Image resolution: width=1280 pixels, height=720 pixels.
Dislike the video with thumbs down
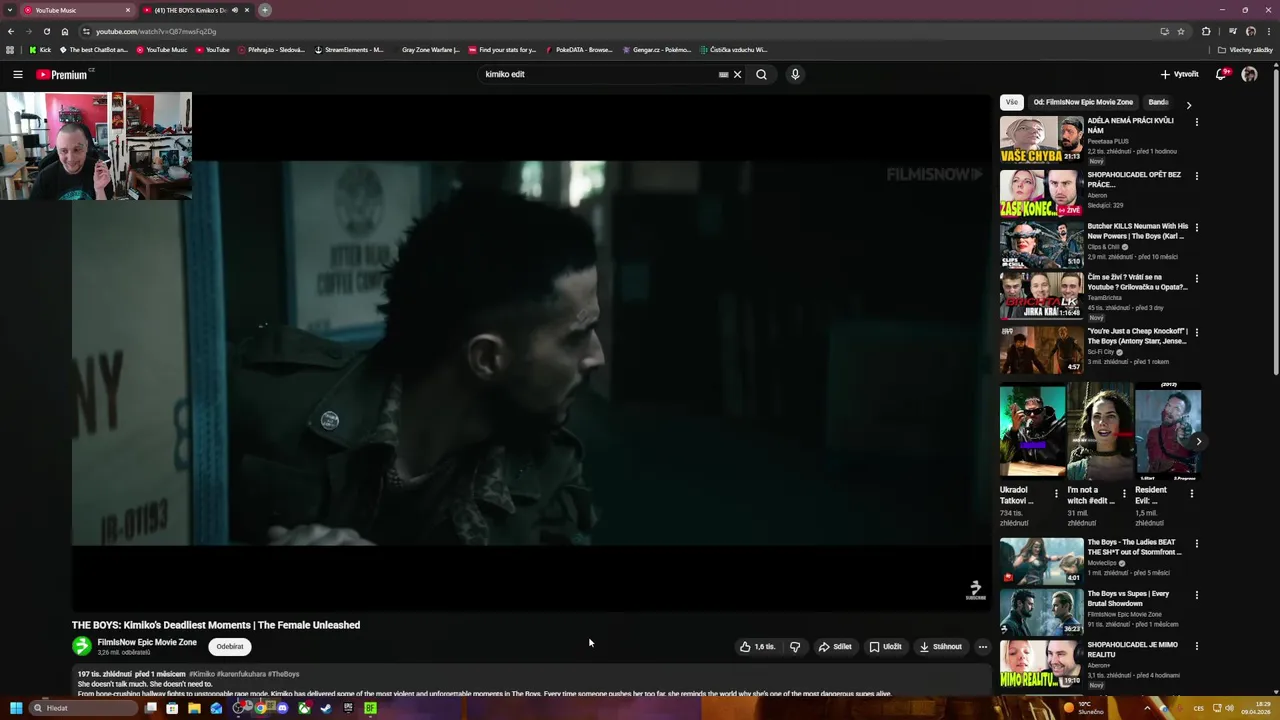click(795, 646)
